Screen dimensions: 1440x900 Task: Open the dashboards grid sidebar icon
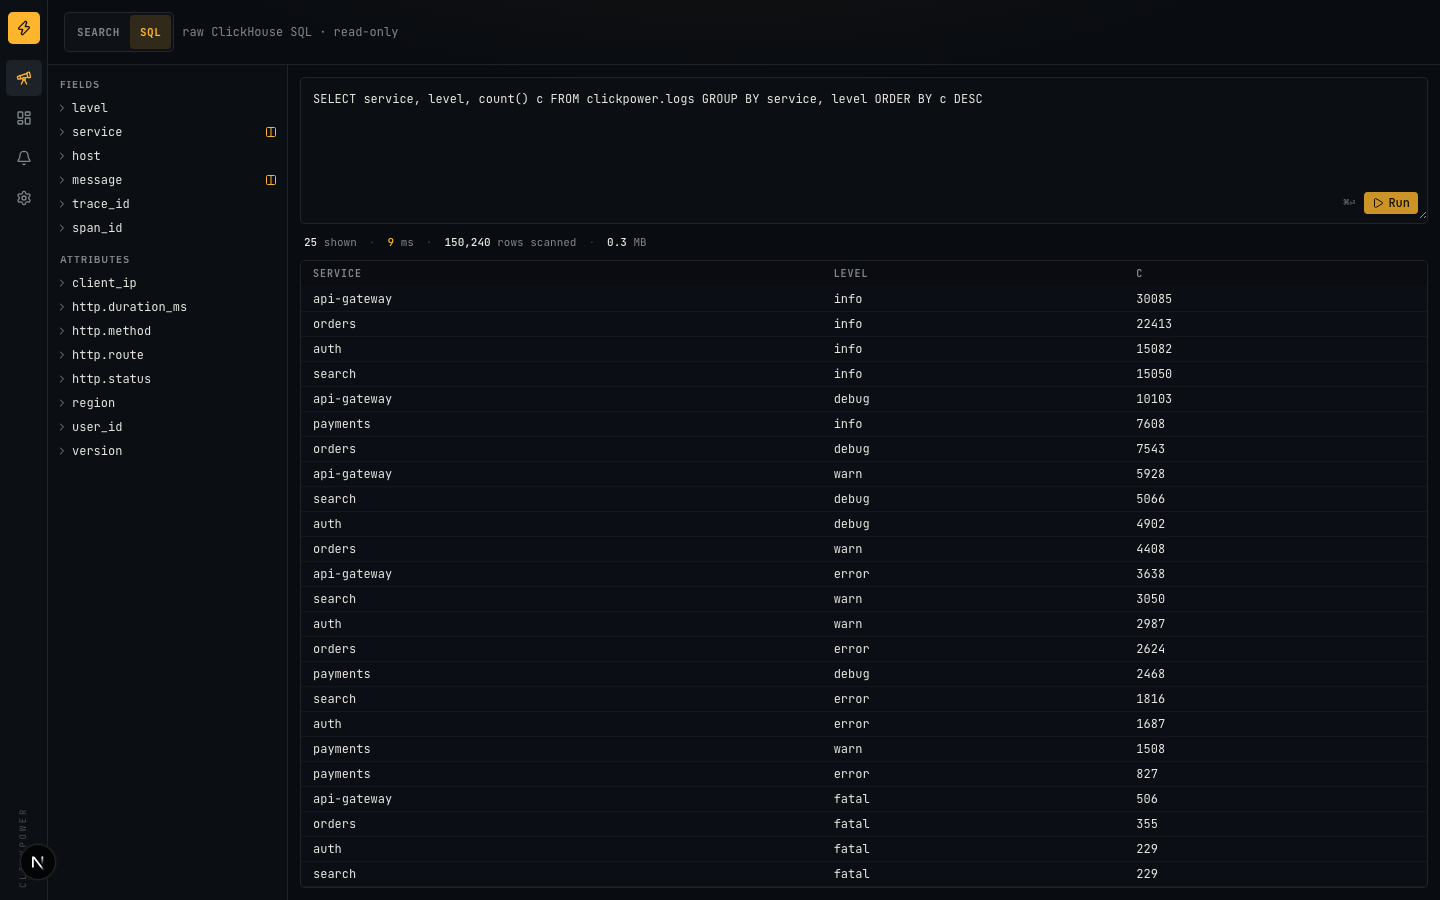coord(24,118)
